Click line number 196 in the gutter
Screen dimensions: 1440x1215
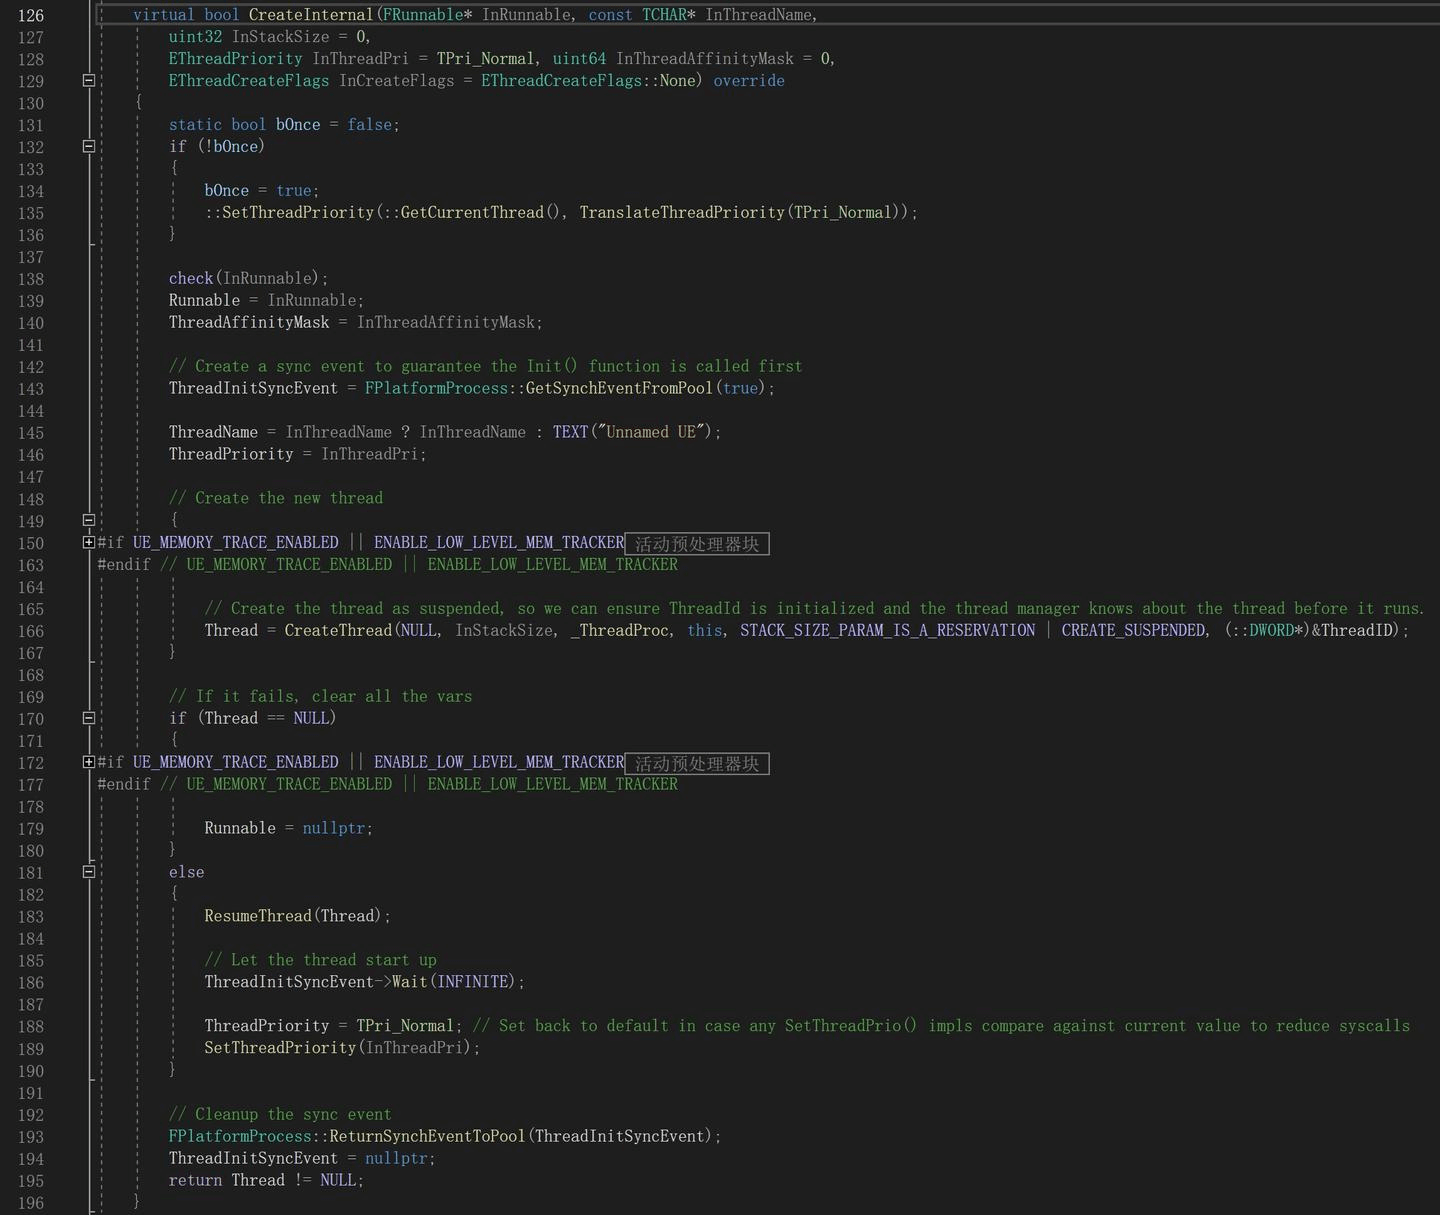pos(31,1203)
